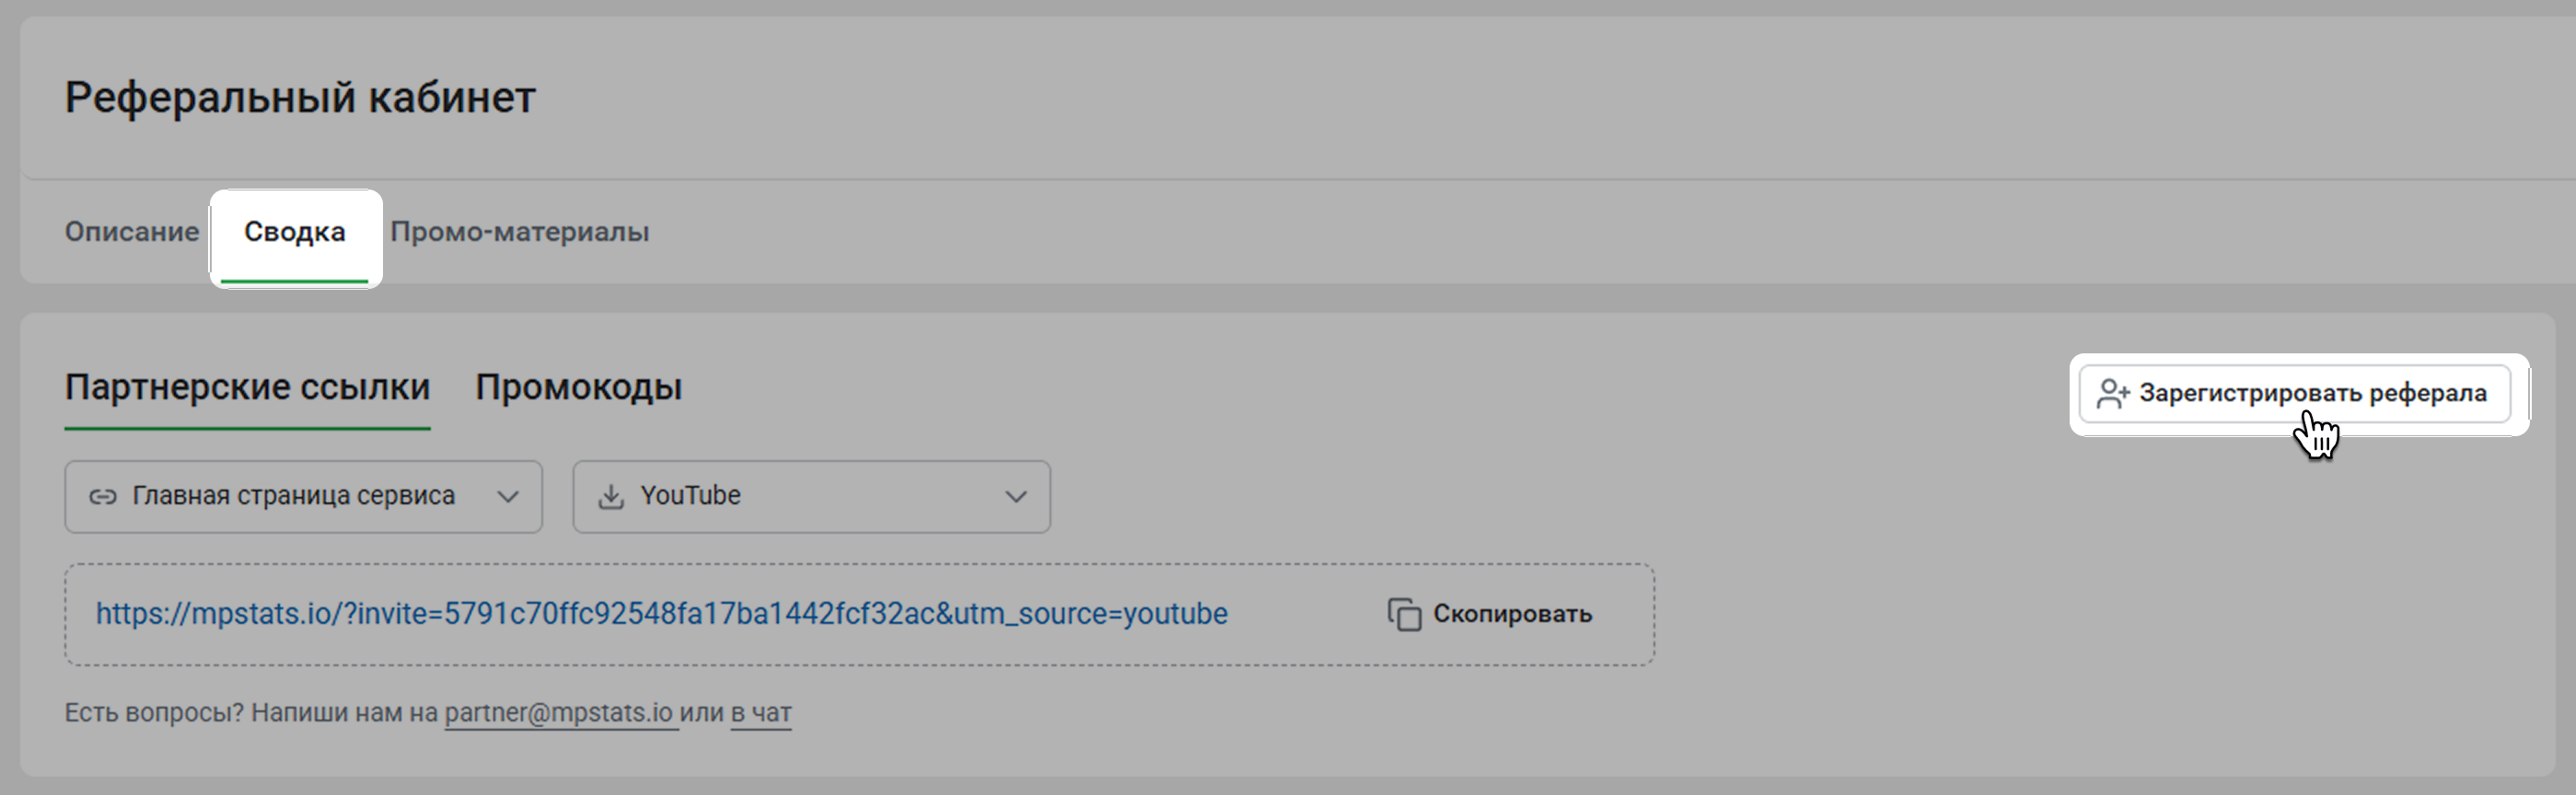Open the support chat via в чат link
Screen dimensions: 2576x795
761,713
